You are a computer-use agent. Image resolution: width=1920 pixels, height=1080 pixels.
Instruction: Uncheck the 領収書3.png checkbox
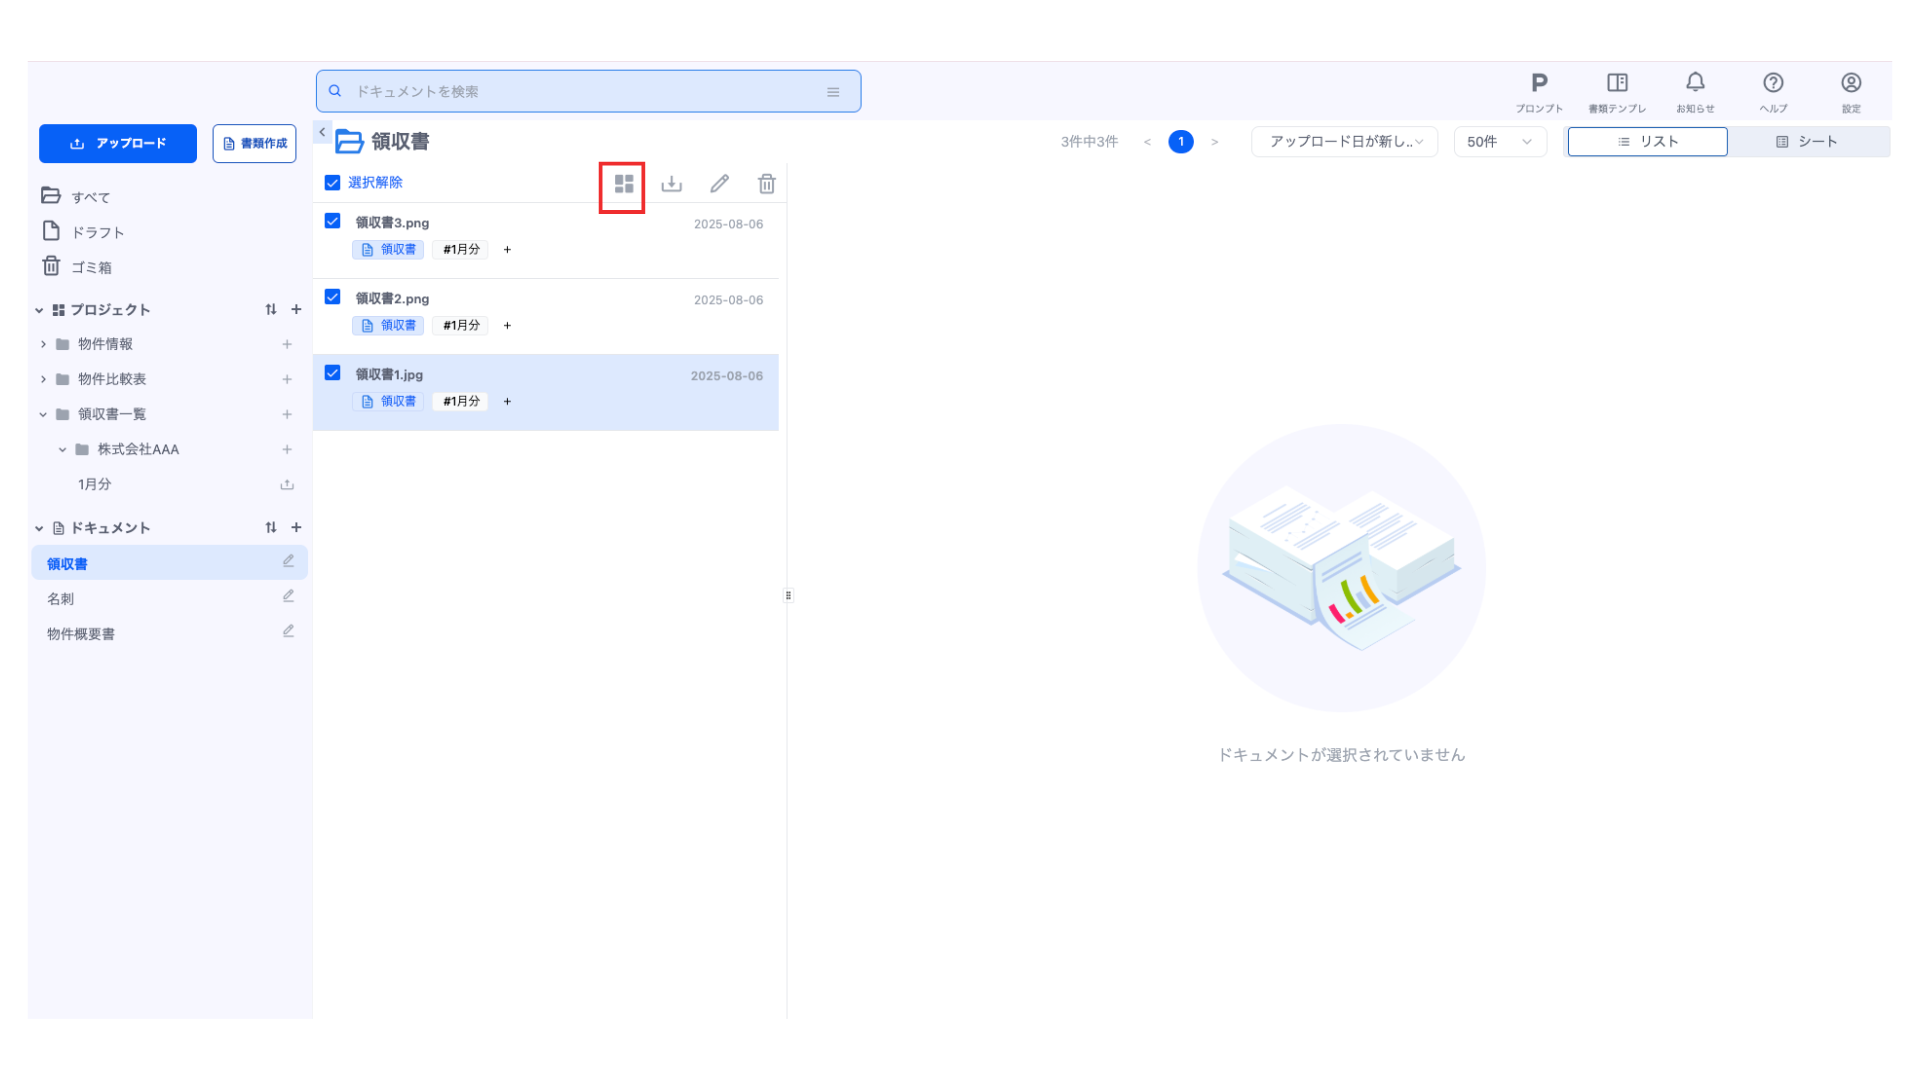(333, 221)
